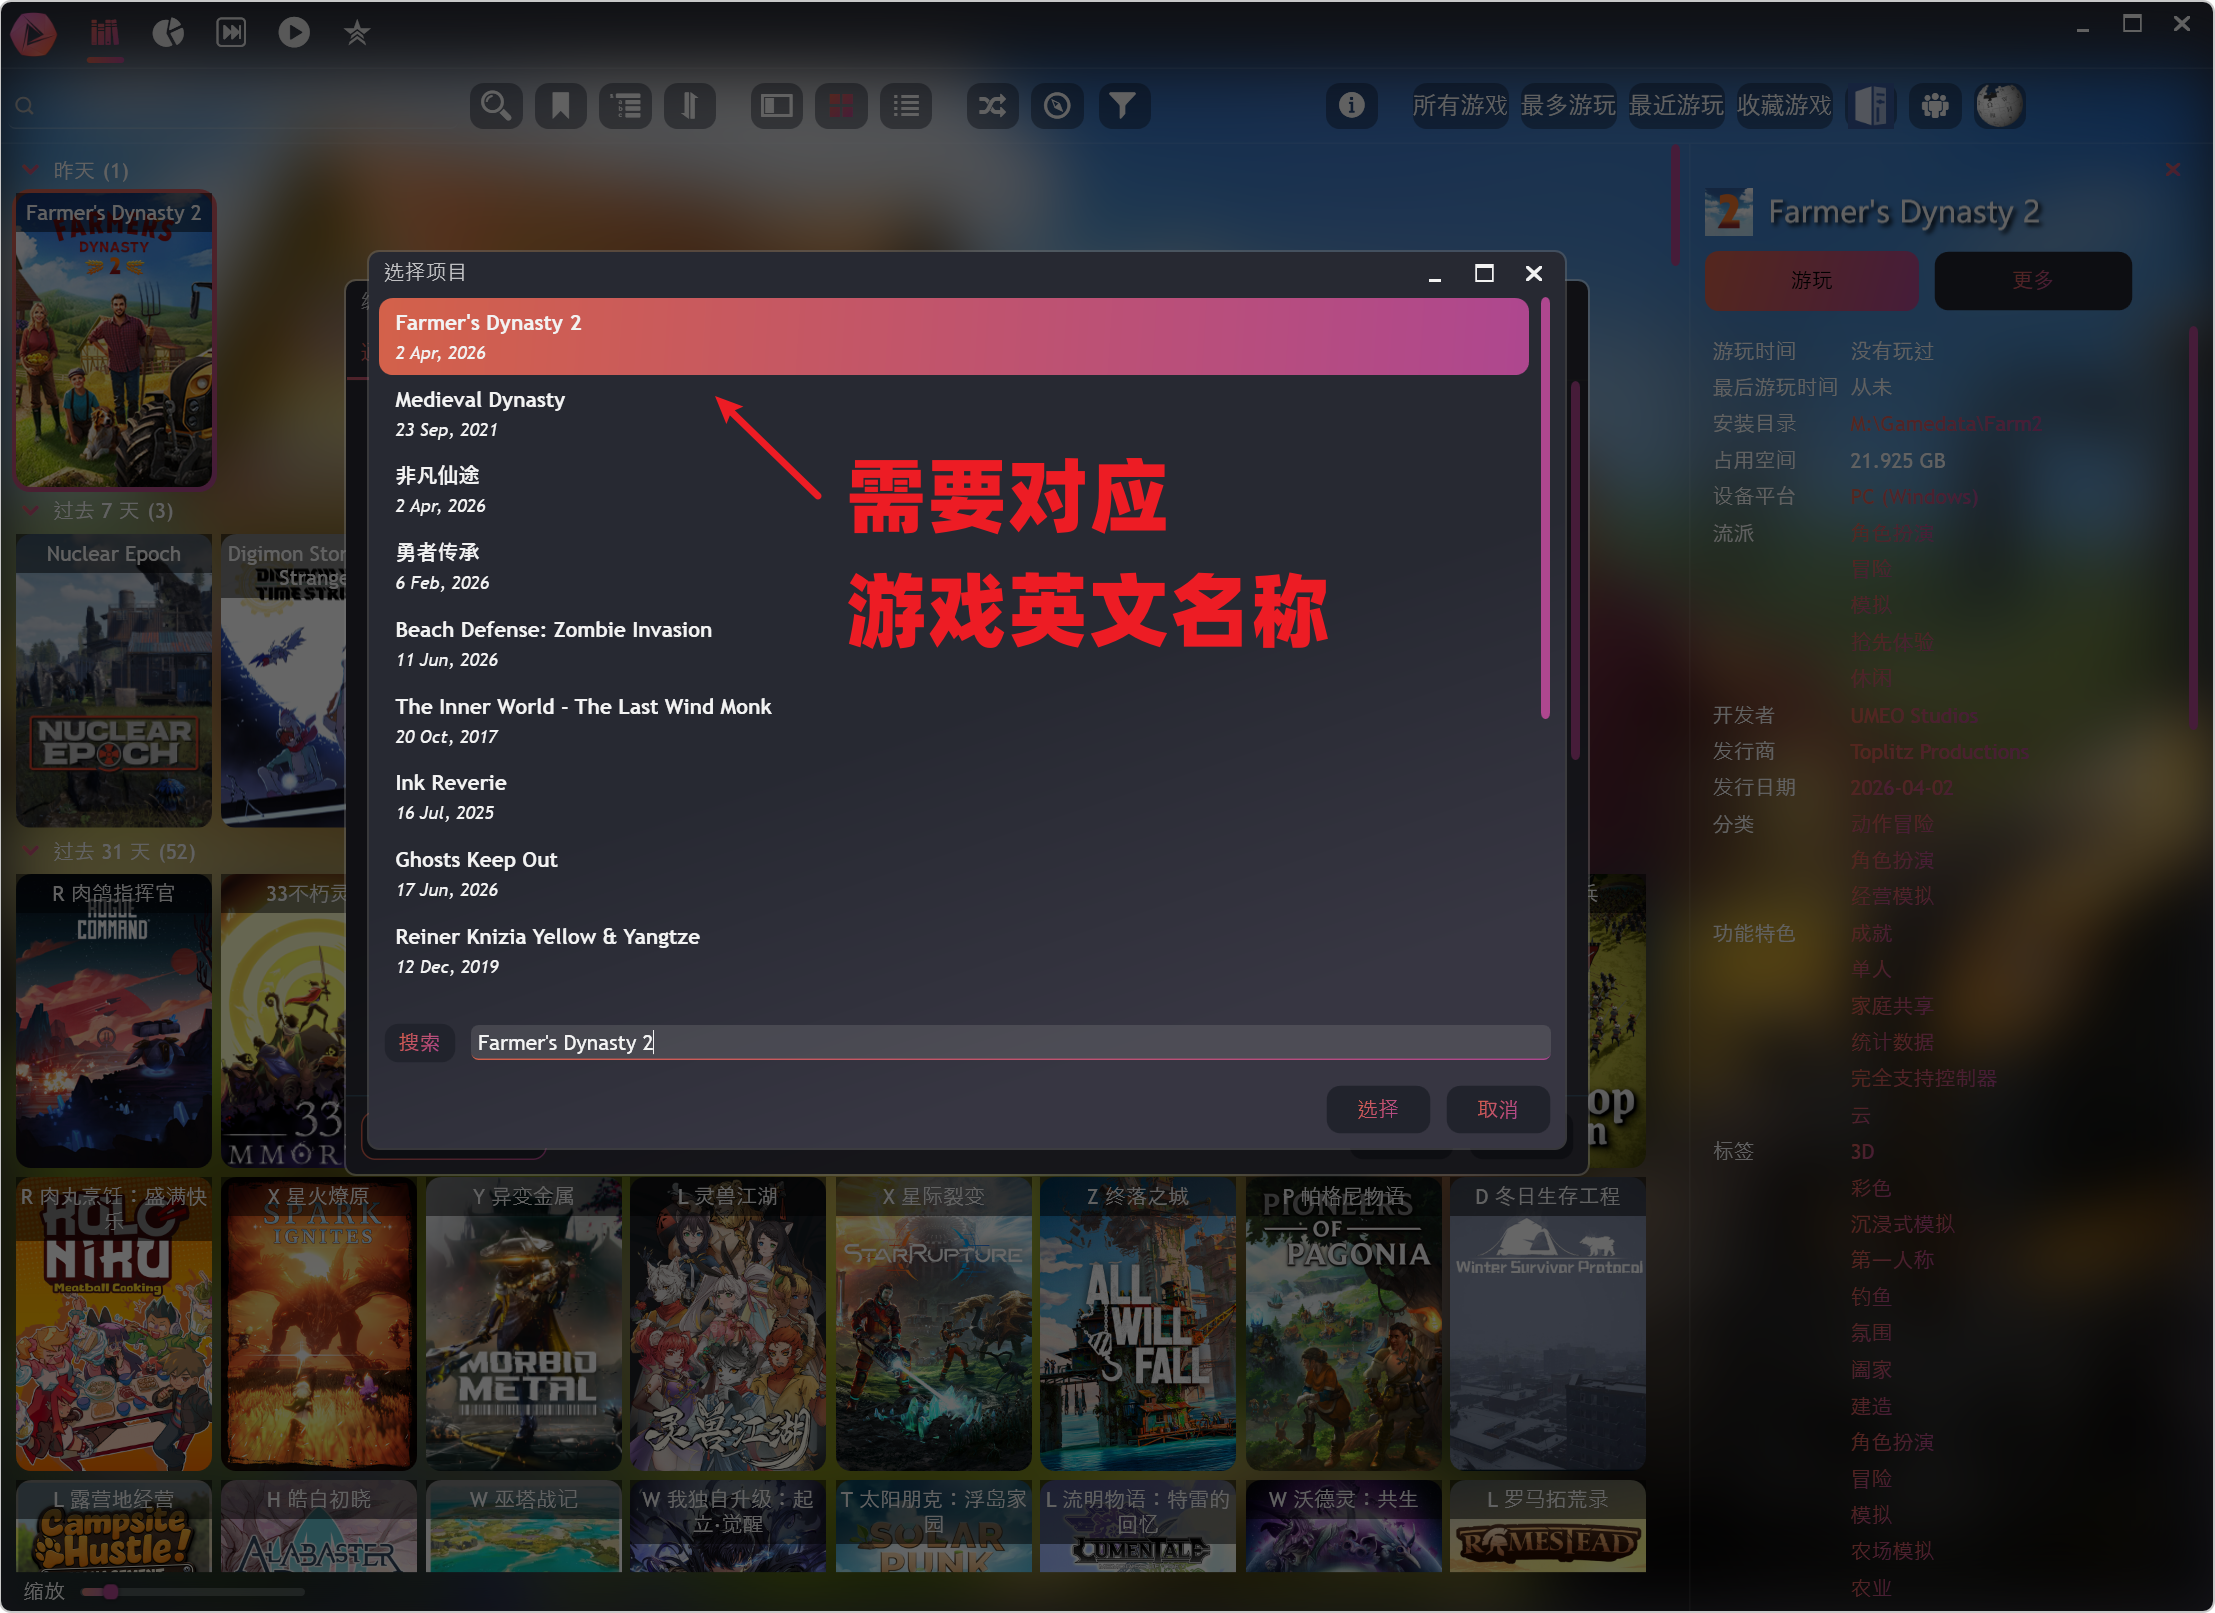
Task: Select The Inner World - The Last Wind Monk
Action: pyautogui.click(x=953, y=721)
